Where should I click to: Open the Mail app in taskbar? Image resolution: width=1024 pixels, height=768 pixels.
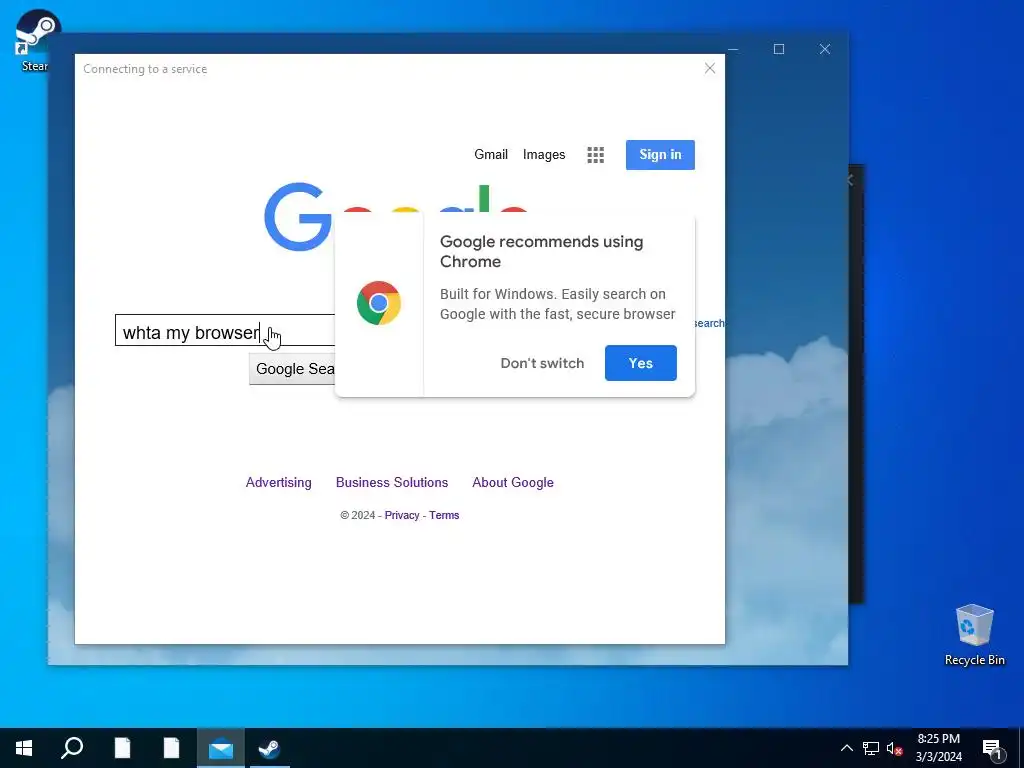(221, 748)
